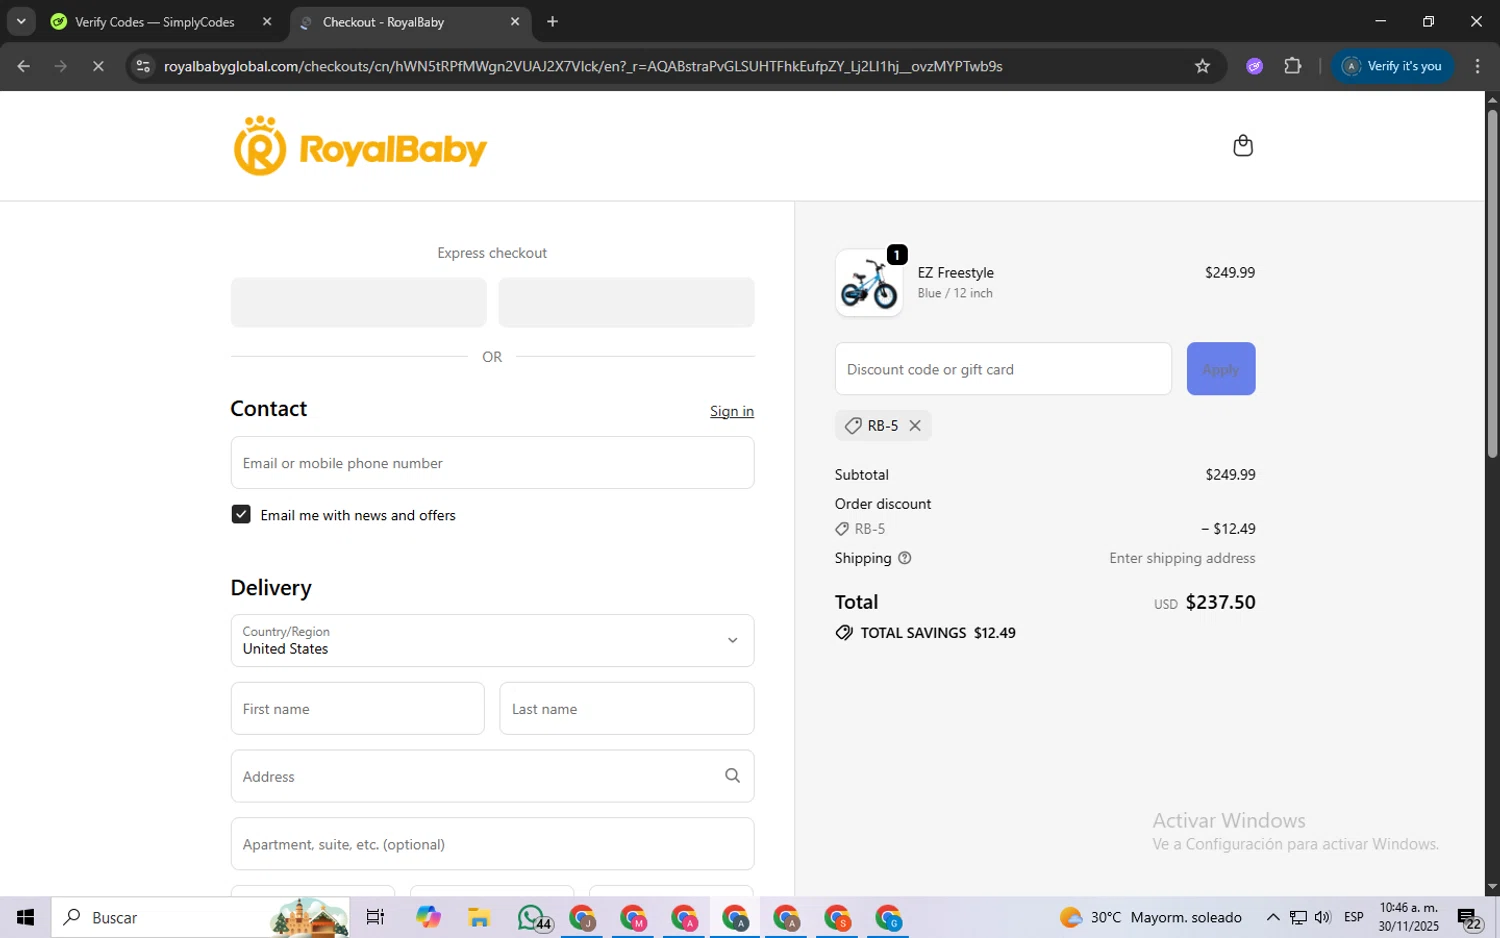The height and width of the screenshot is (938, 1500).
Task: Close the Checkout RoyalBaby tab
Action: pos(515,21)
